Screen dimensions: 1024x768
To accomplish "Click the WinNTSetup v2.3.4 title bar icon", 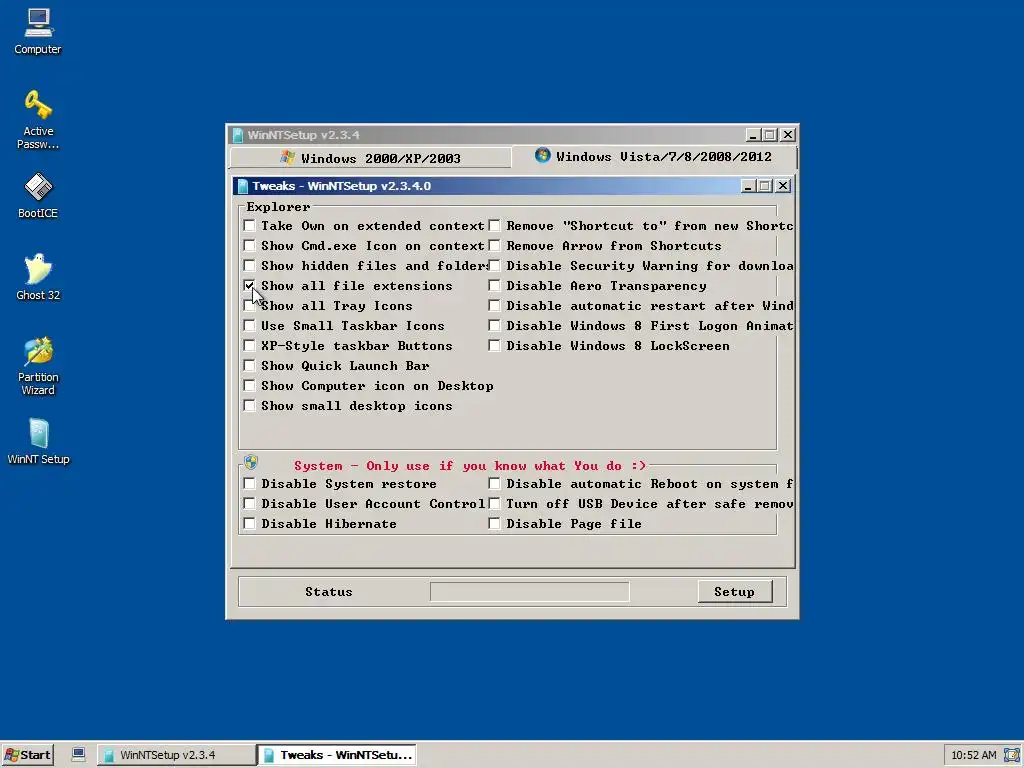I will pyautogui.click(x=238, y=135).
